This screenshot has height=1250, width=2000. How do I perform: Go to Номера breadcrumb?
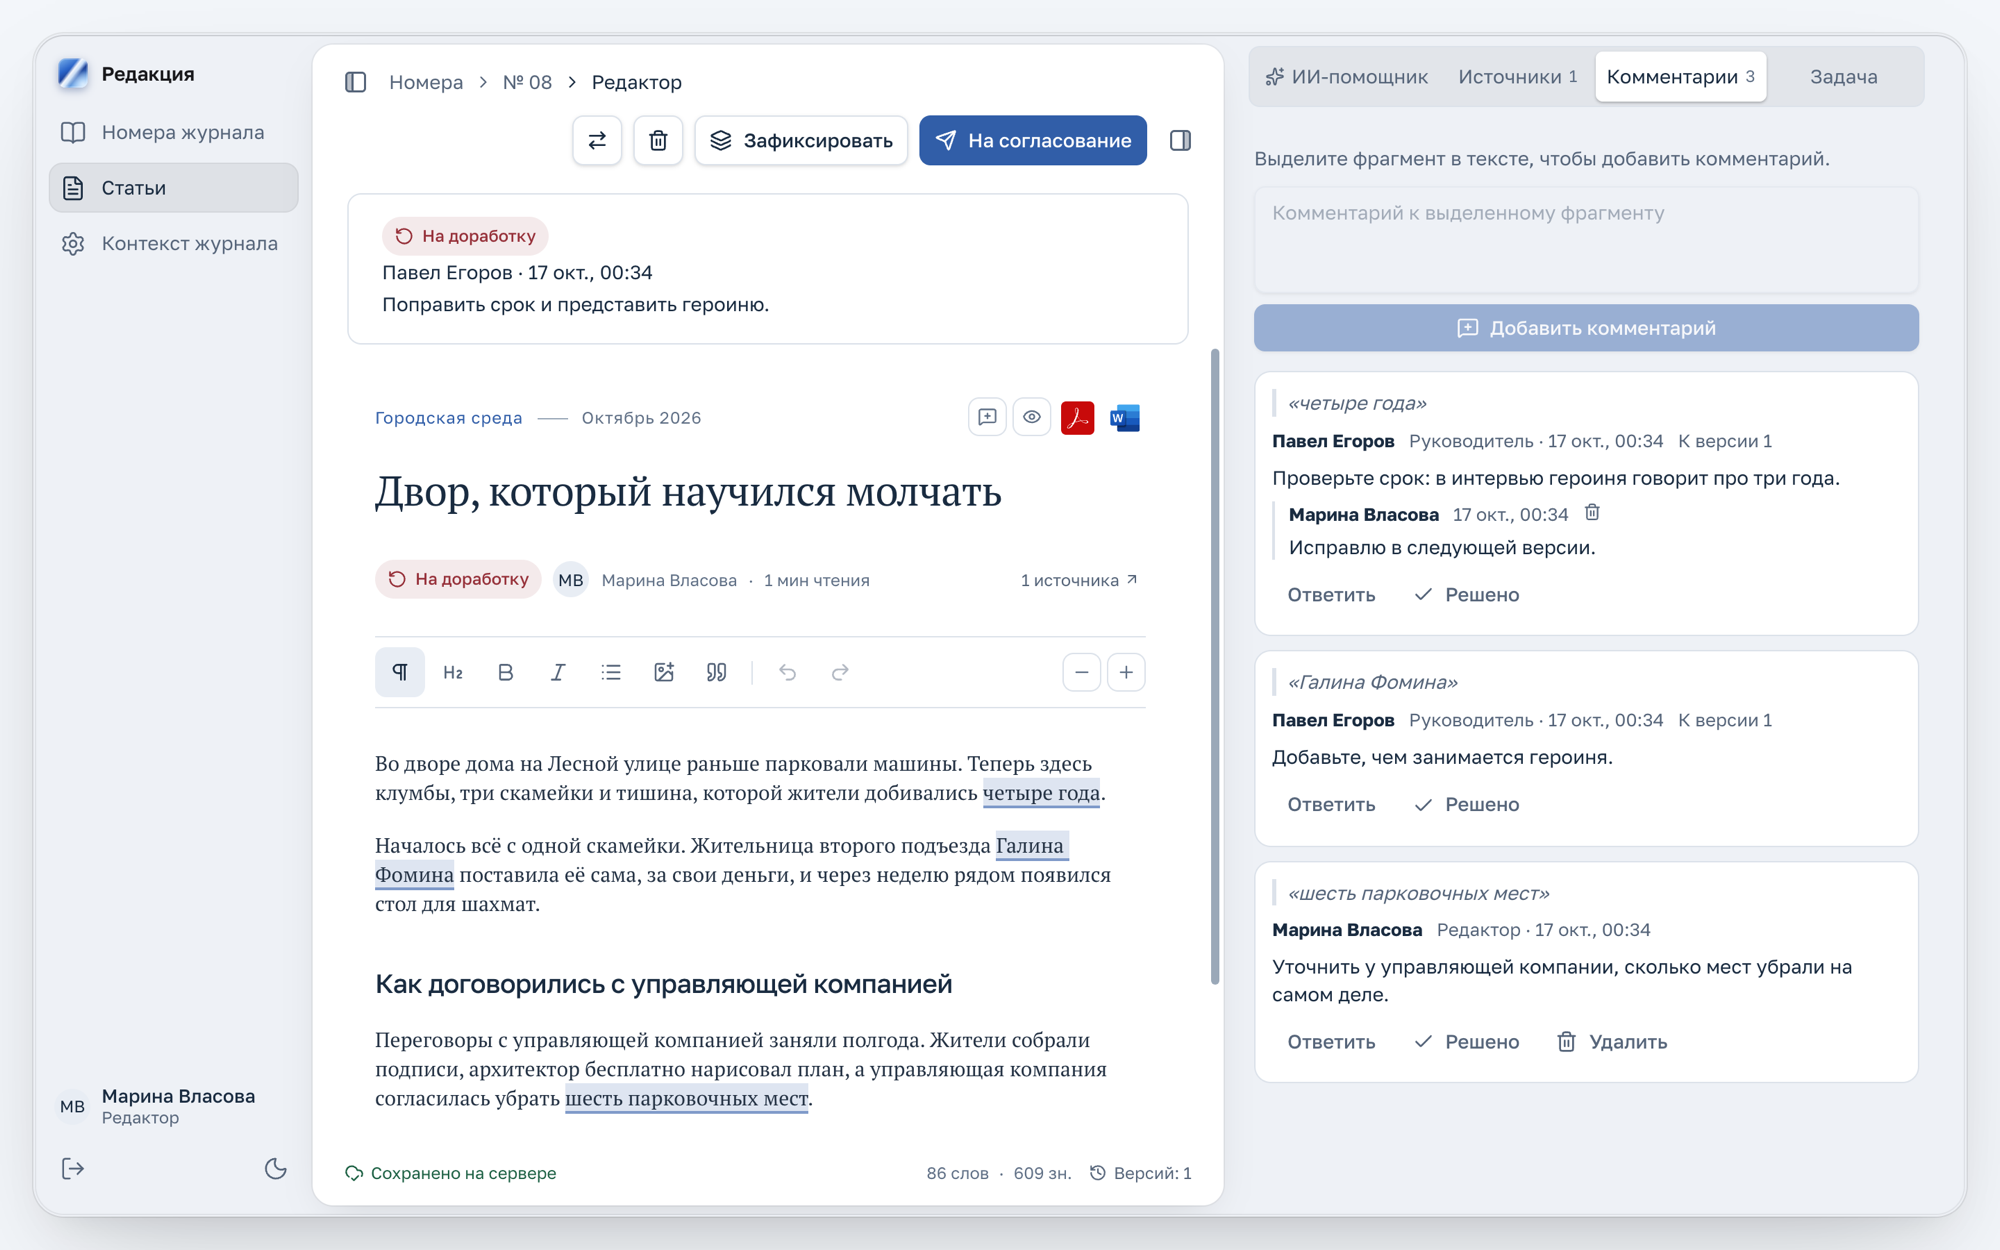(426, 82)
